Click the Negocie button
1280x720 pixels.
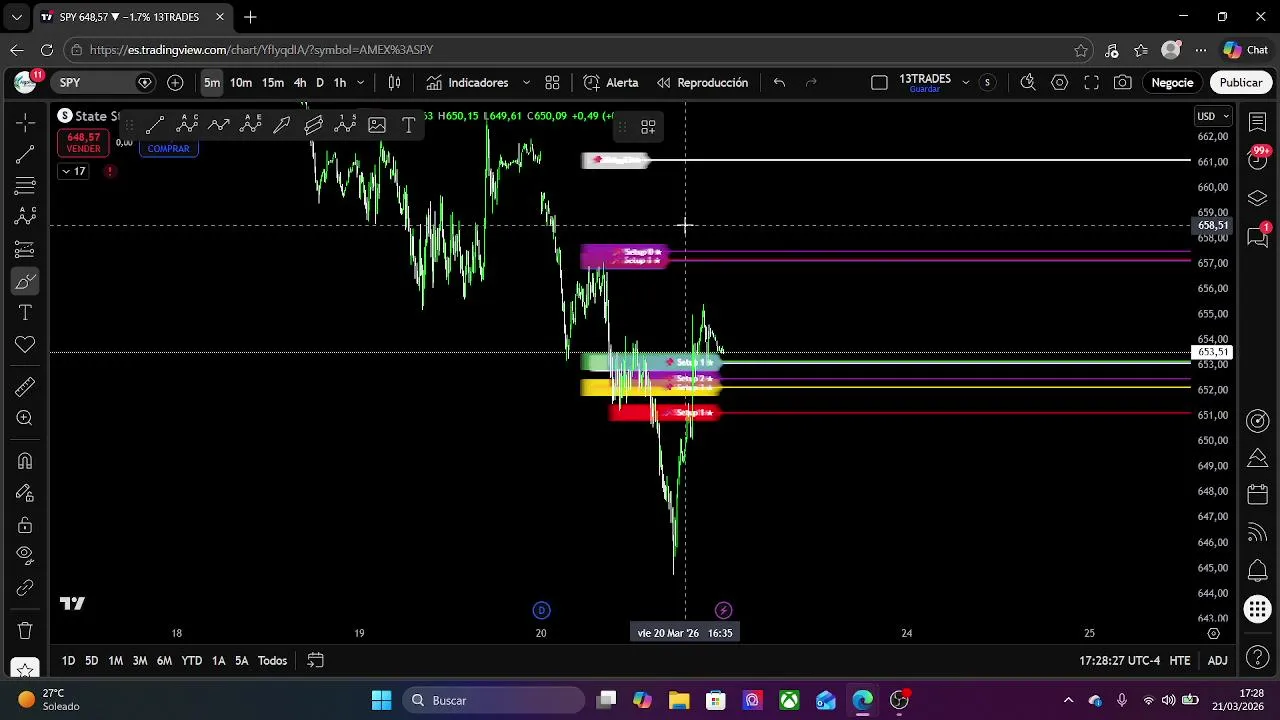click(1172, 83)
